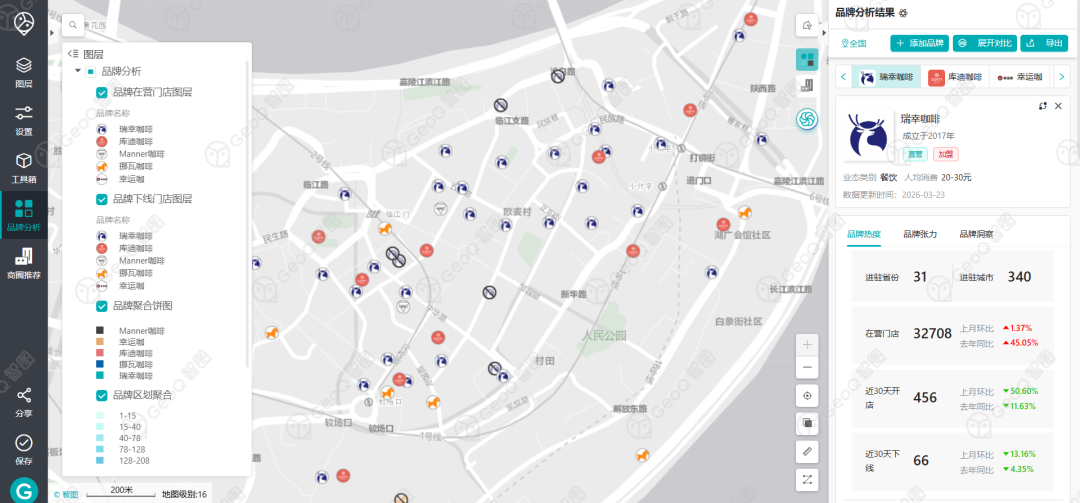The image size is (1080, 503).
Task: Close the 瑞幸咖啡 brand detail card
Action: 1059,105
